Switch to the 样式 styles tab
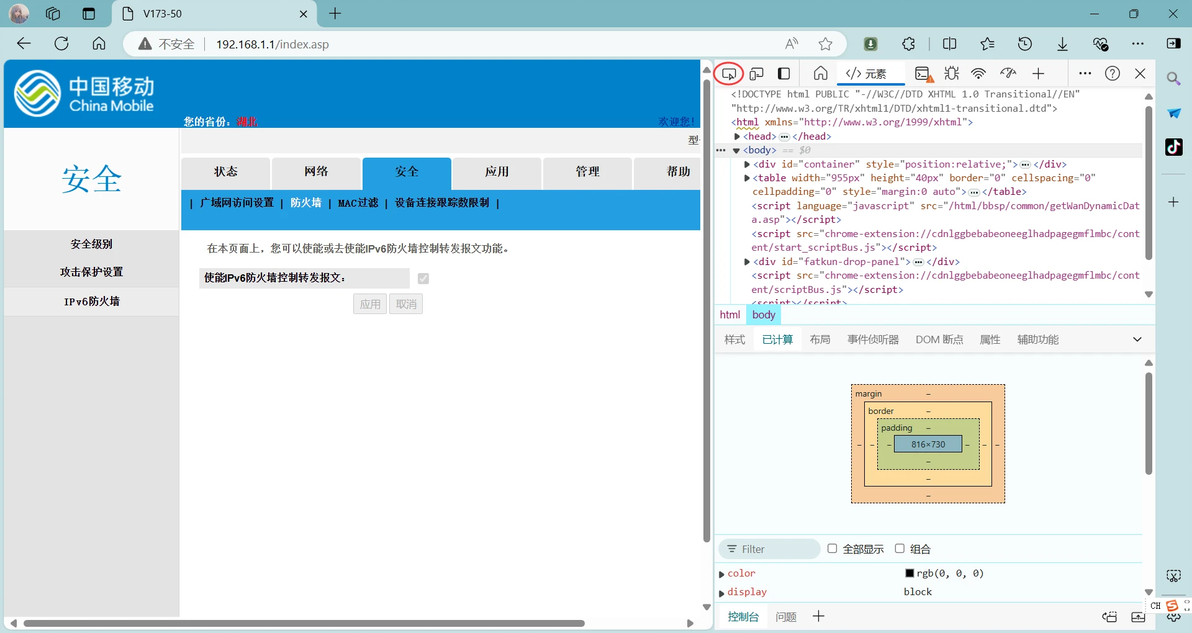This screenshot has height=633, width=1192. click(734, 340)
